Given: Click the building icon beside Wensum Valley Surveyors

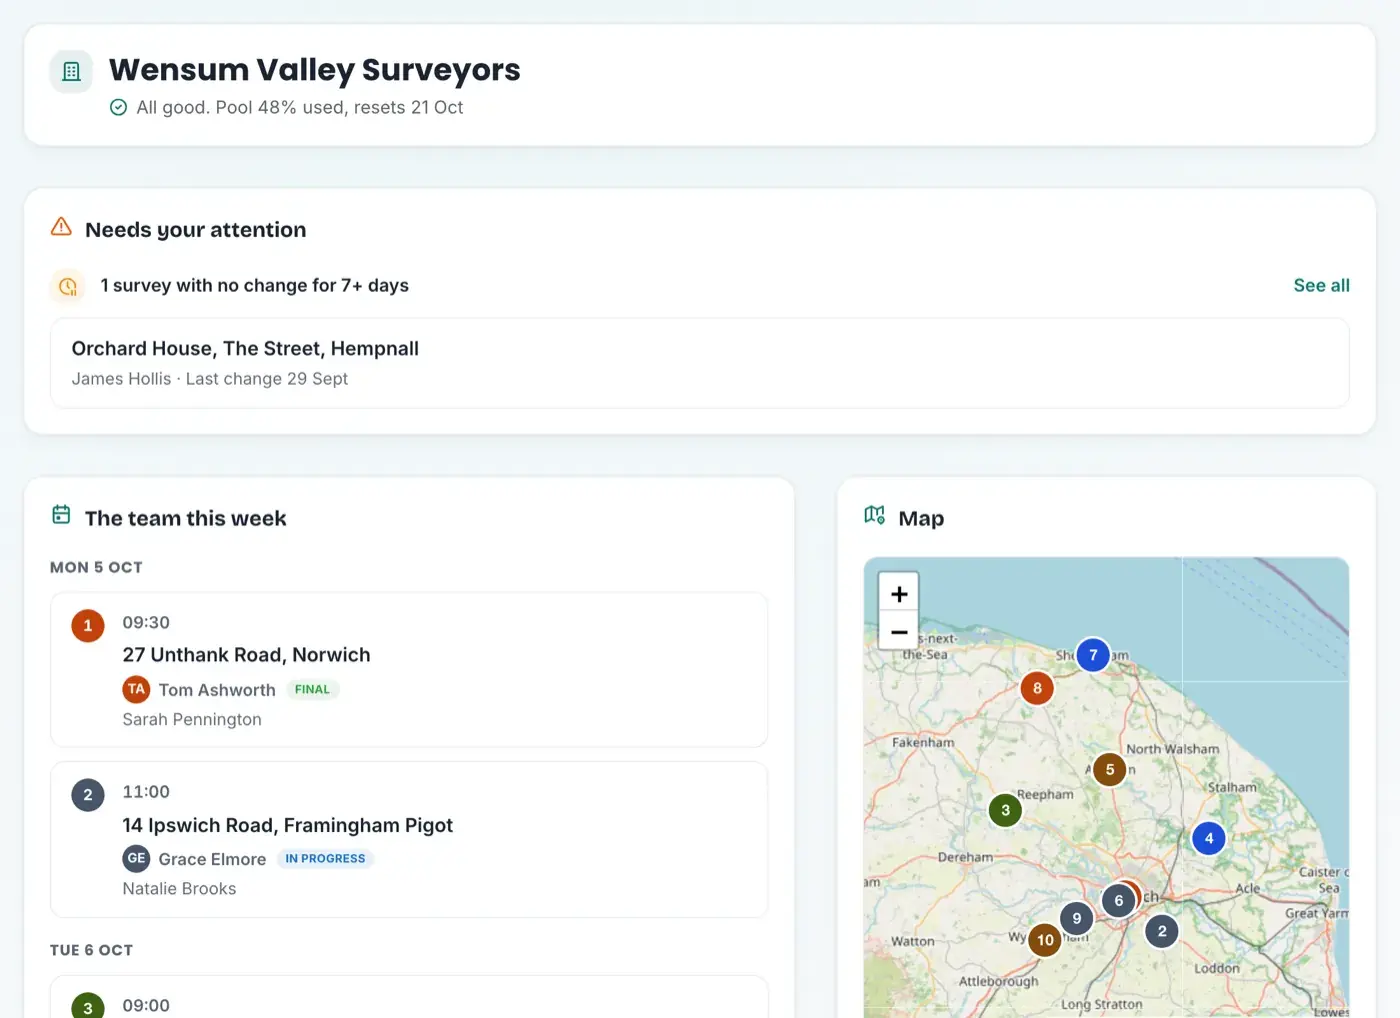Looking at the screenshot, I should pos(71,71).
